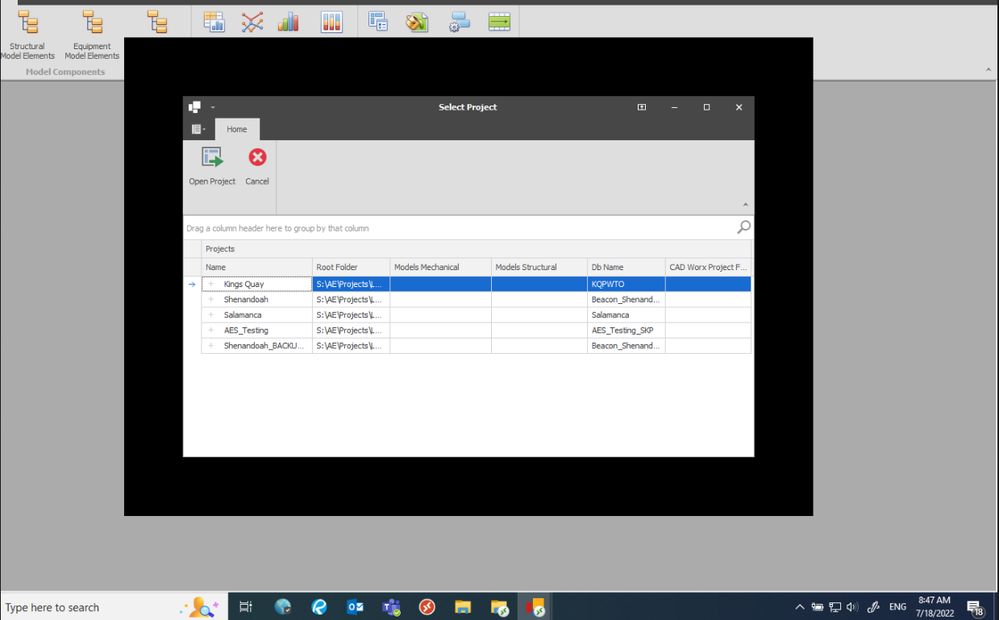Click the globe with shield taskbar icon
This screenshot has height=620, width=999.
tap(283, 607)
